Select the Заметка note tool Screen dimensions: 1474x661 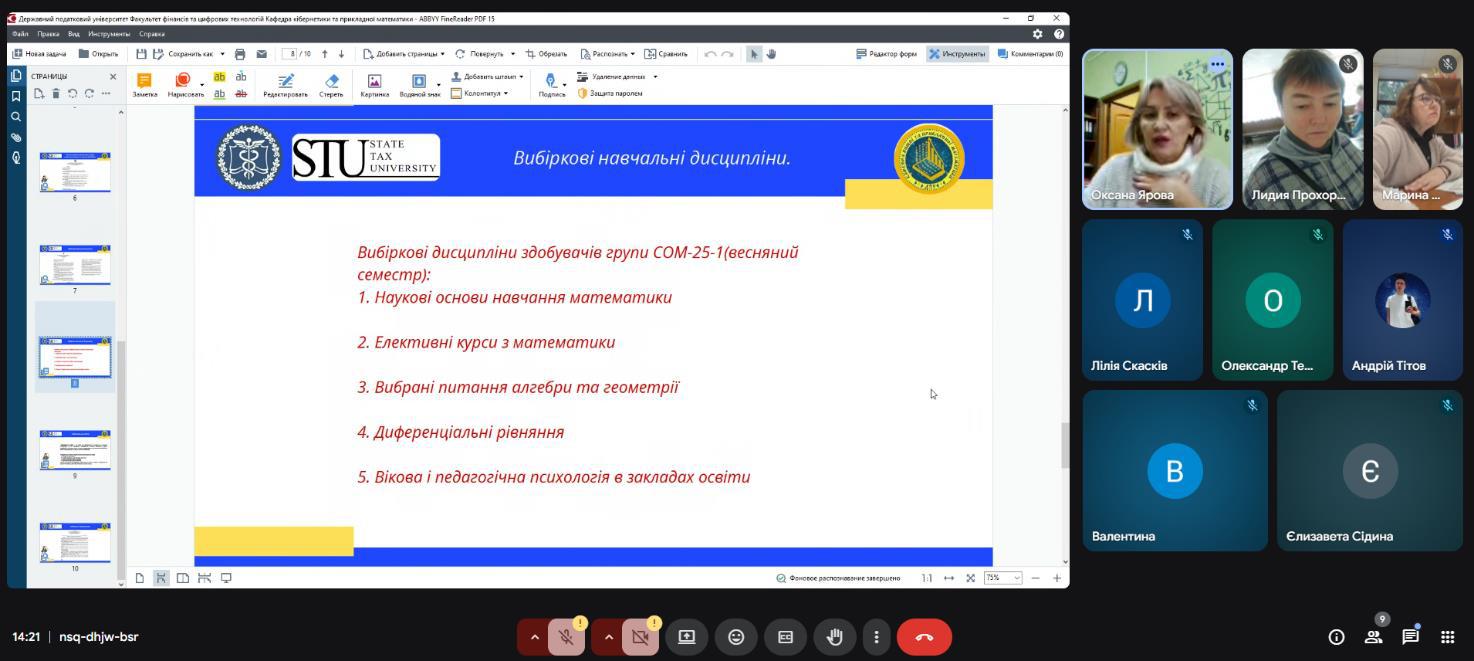pos(144,84)
